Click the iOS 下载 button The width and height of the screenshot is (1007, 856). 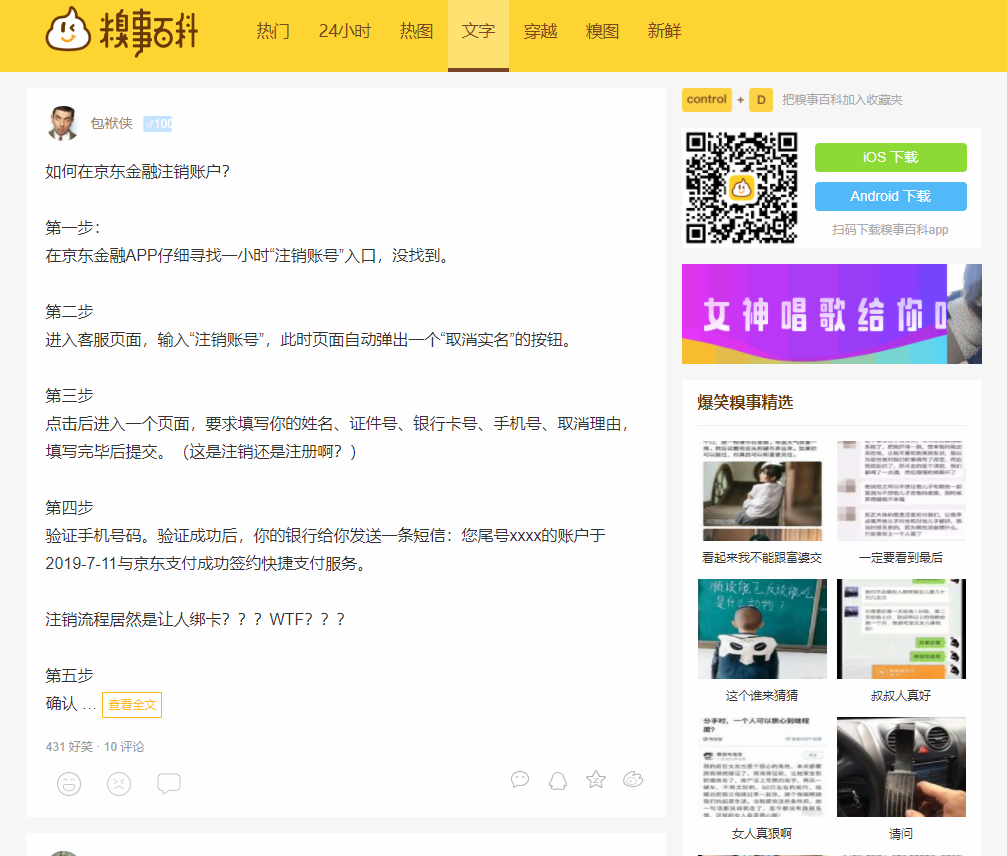coord(890,157)
